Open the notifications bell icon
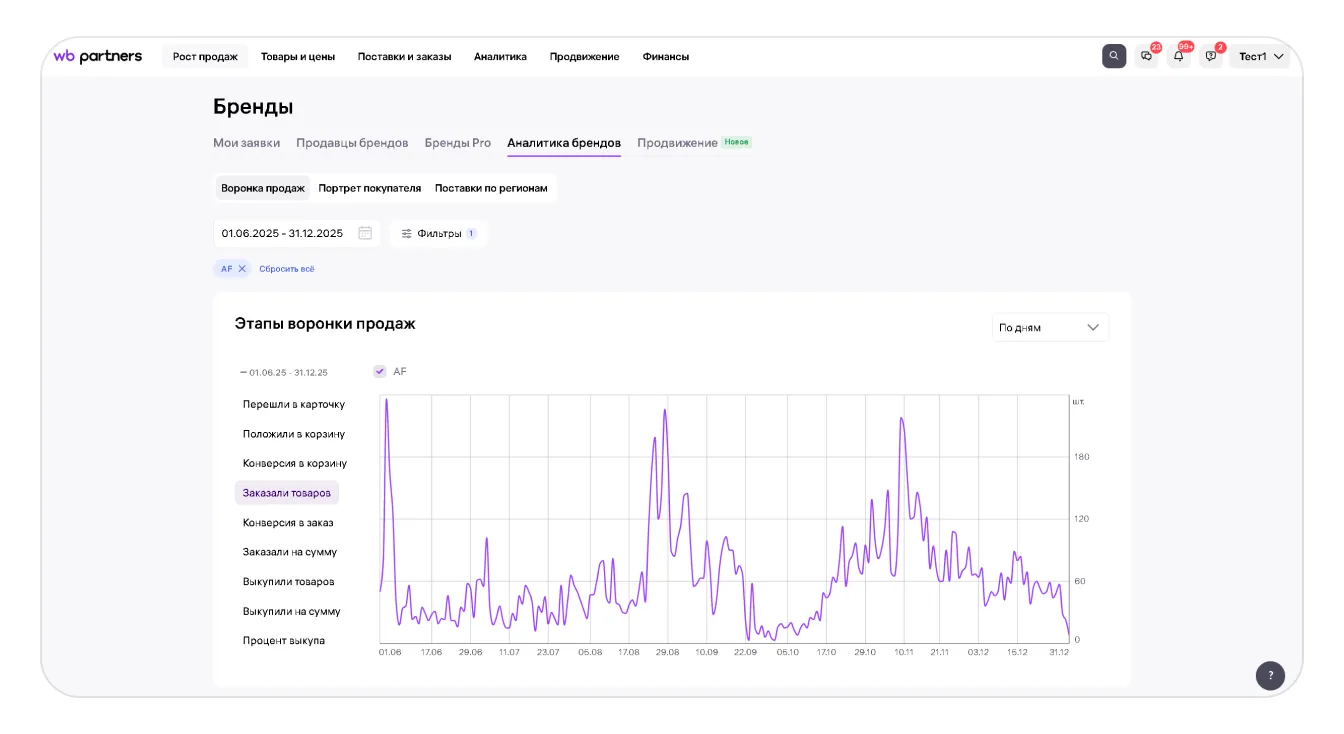Image resolution: width=1344 pixels, height=734 pixels. [1178, 57]
